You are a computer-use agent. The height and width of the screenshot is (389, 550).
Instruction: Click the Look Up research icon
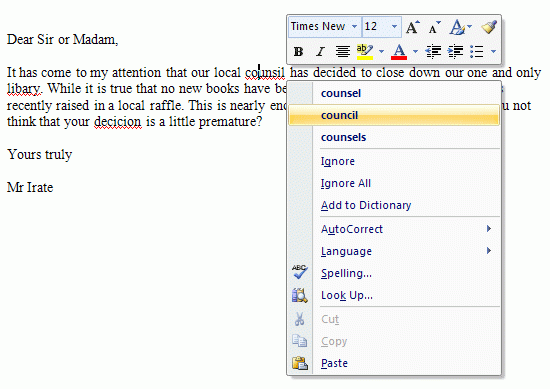[x=300, y=295]
